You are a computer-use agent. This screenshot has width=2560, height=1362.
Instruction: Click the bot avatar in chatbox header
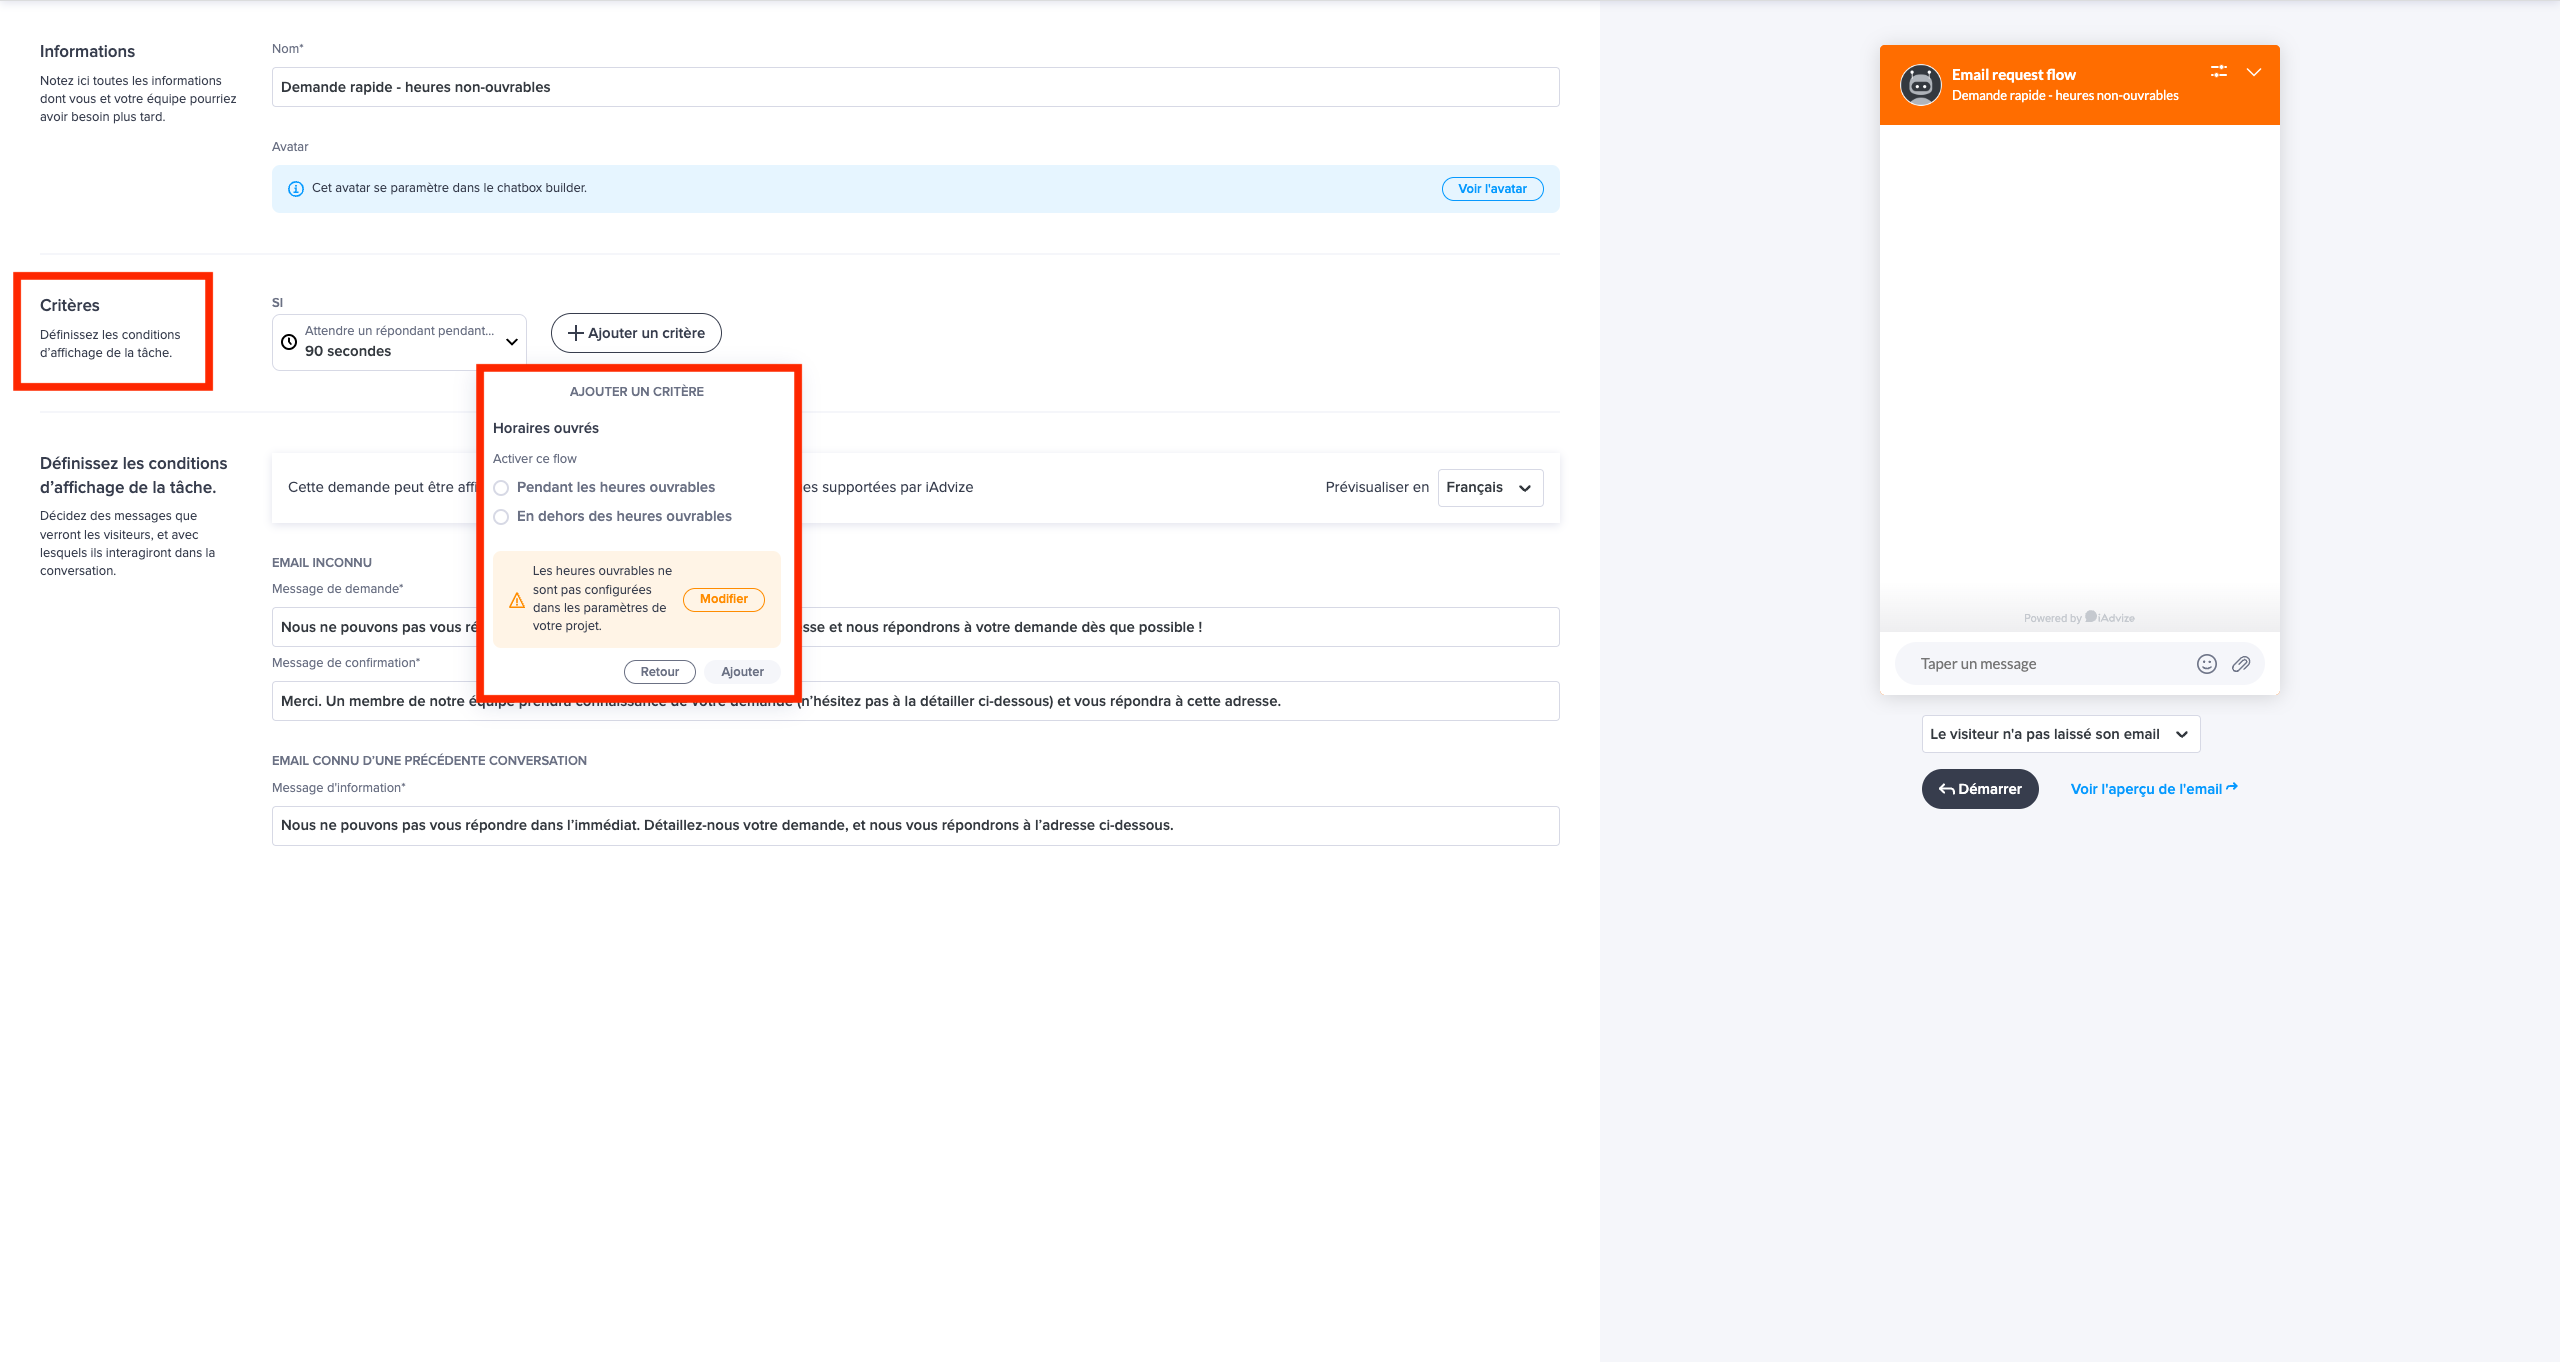pos(1920,85)
